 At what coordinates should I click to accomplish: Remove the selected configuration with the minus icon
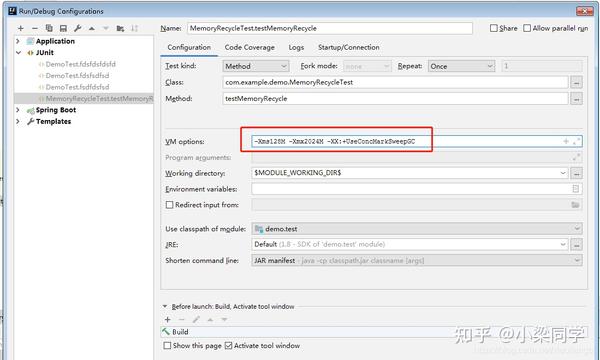tap(35, 28)
